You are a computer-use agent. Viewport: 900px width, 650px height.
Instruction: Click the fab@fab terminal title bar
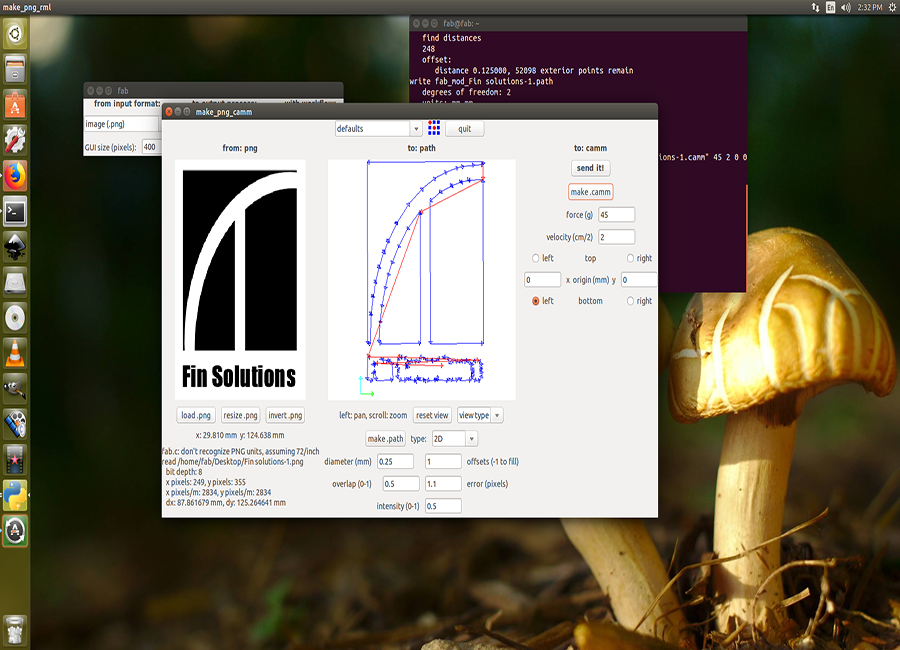[578, 24]
